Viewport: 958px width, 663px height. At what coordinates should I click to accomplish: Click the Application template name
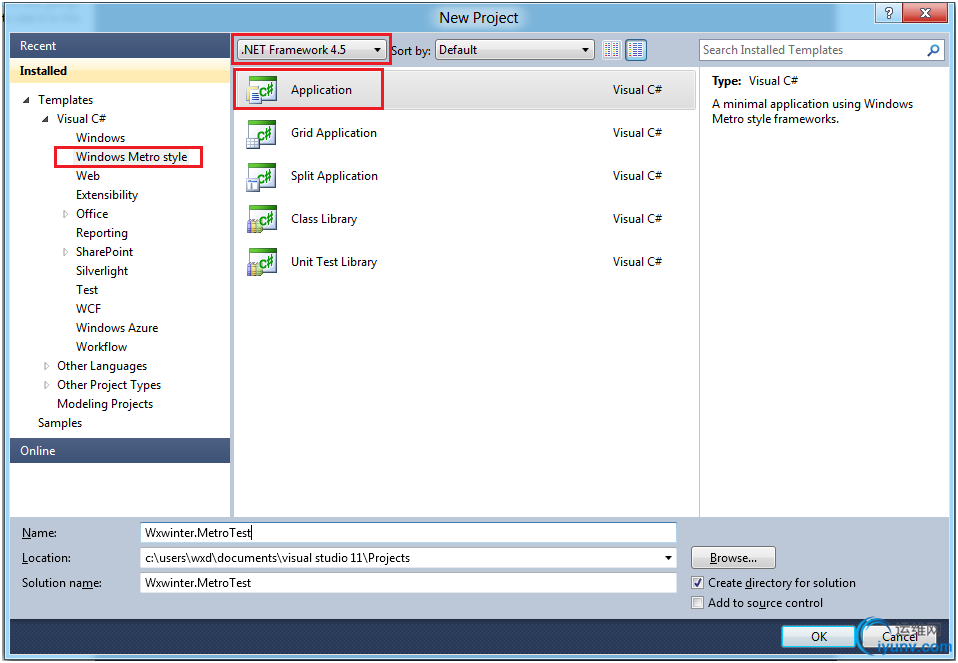click(321, 90)
